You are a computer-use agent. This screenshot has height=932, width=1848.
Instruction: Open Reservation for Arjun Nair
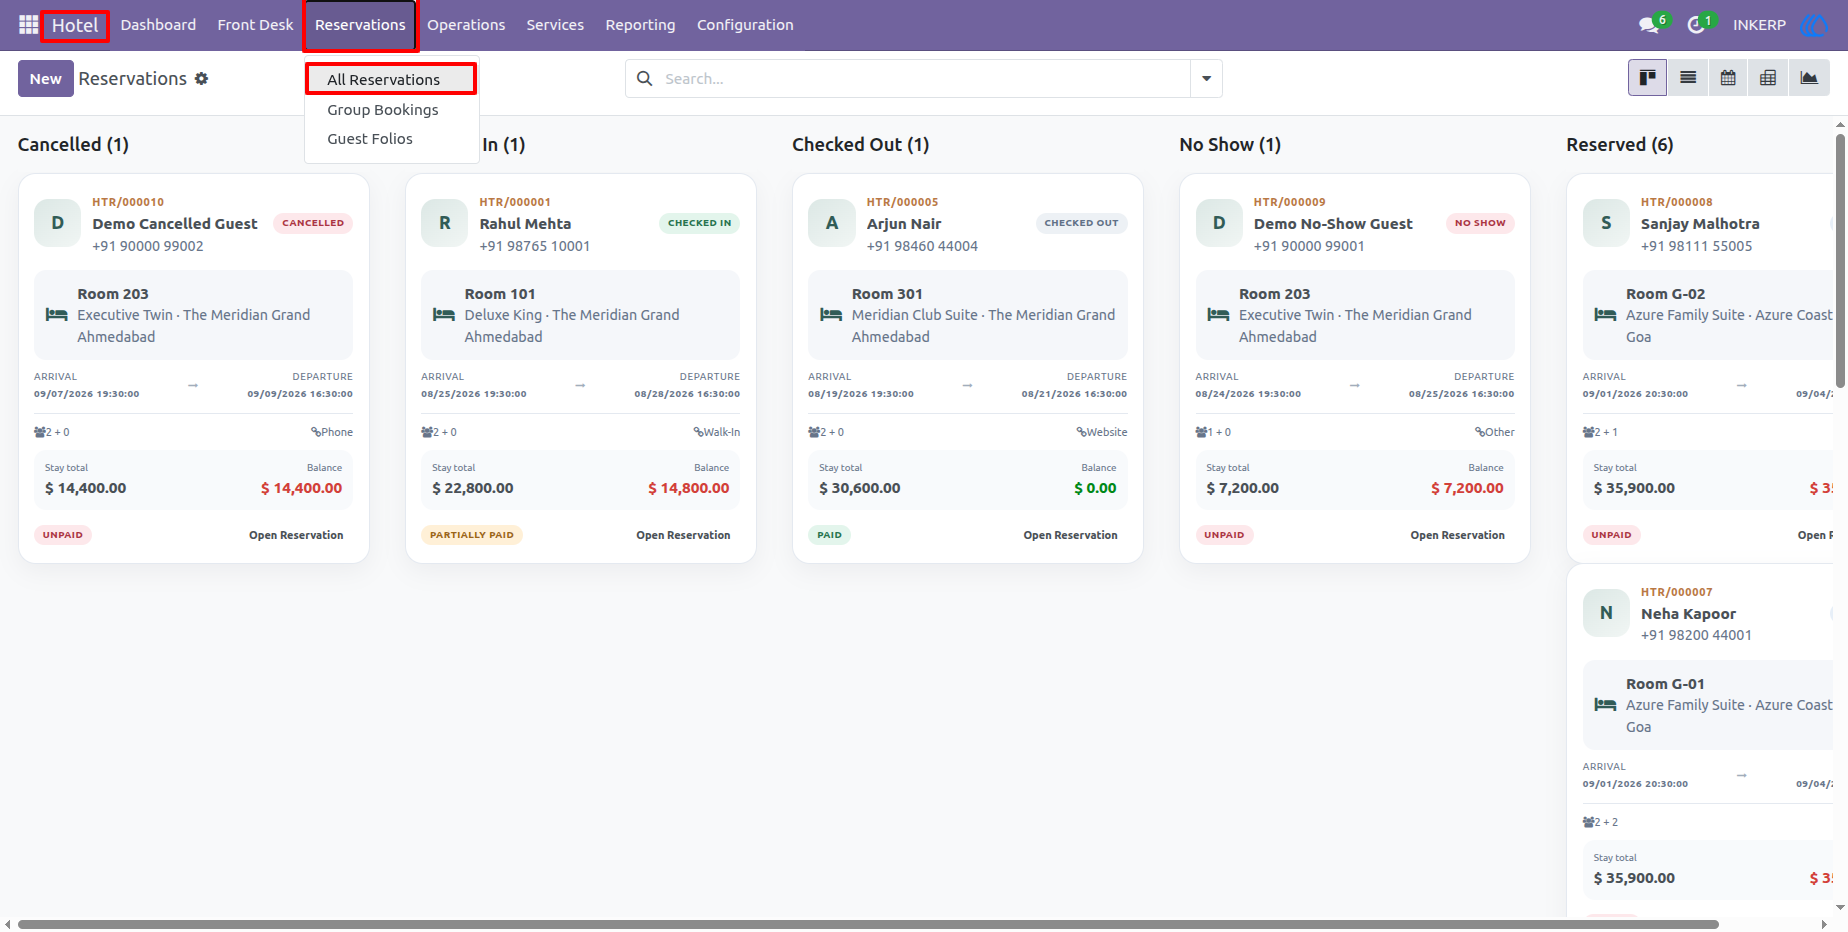[x=1070, y=535]
